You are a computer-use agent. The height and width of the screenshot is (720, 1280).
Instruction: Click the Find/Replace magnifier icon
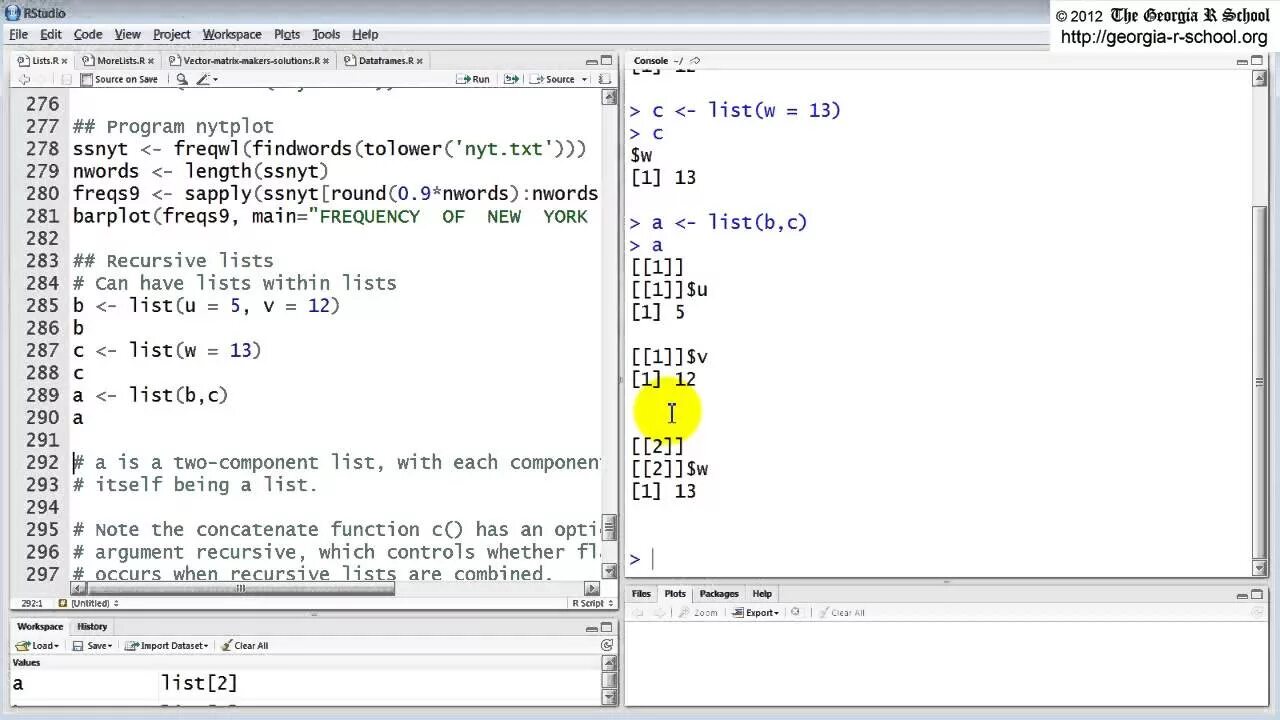(182, 79)
